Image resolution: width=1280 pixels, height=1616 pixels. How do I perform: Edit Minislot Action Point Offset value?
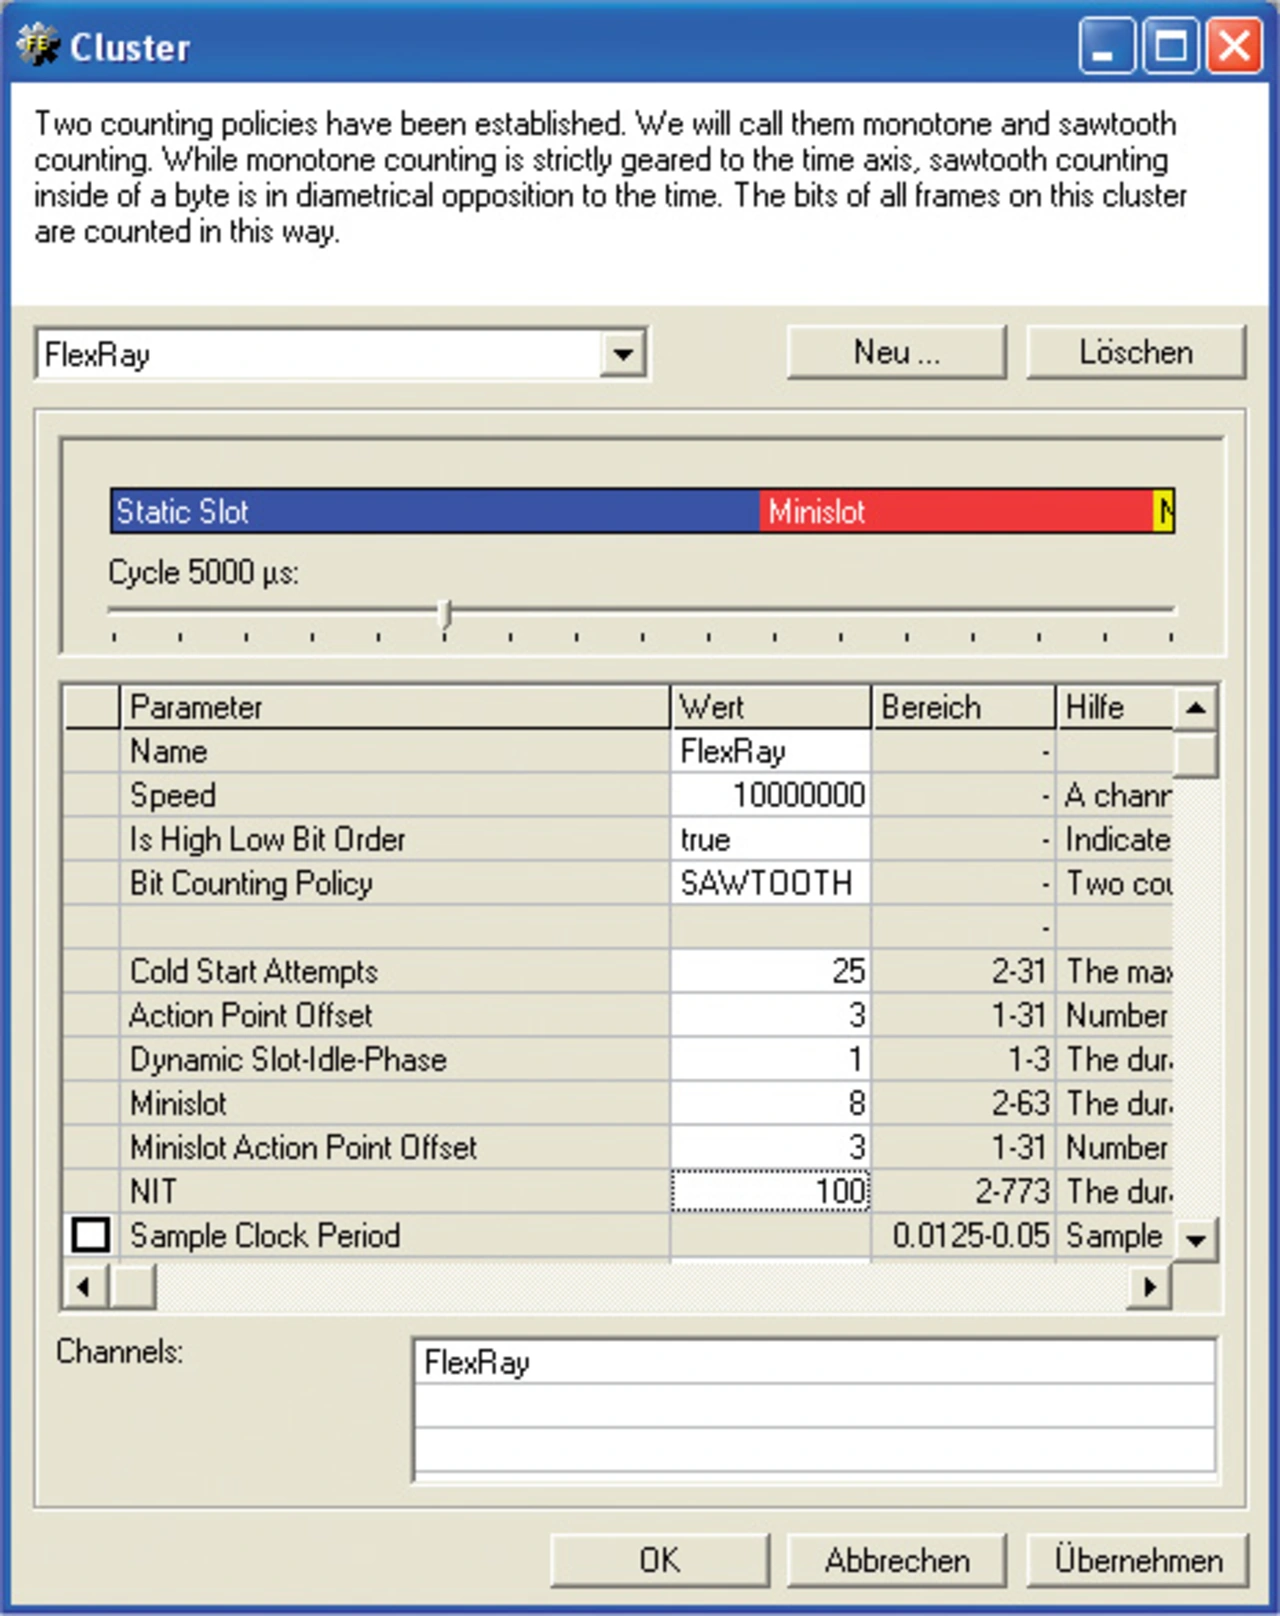click(x=771, y=1147)
